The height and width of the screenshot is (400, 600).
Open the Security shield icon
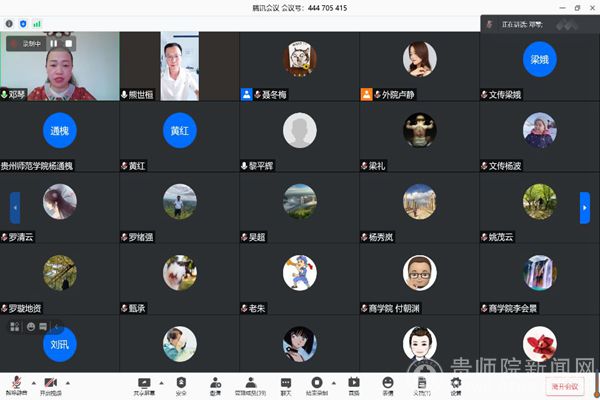pos(182,383)
